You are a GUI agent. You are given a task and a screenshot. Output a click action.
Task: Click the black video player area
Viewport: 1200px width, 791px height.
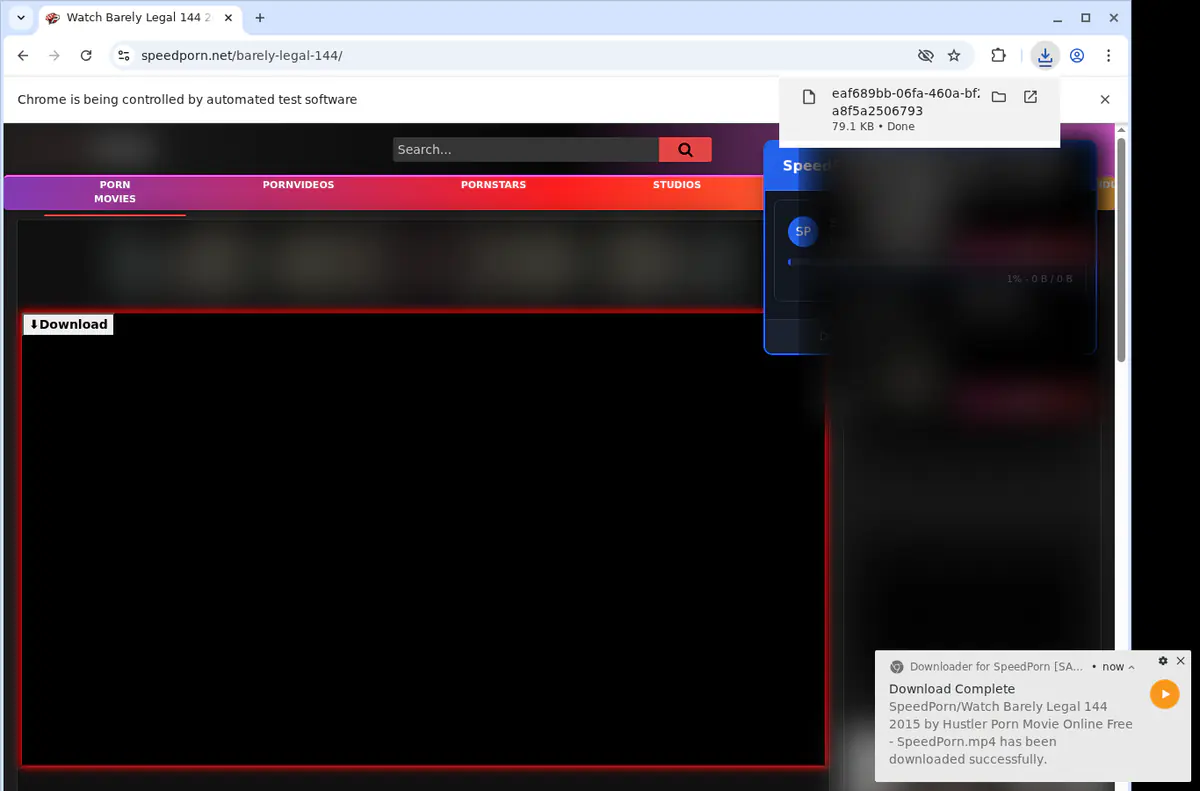click(x=423, y=540)
